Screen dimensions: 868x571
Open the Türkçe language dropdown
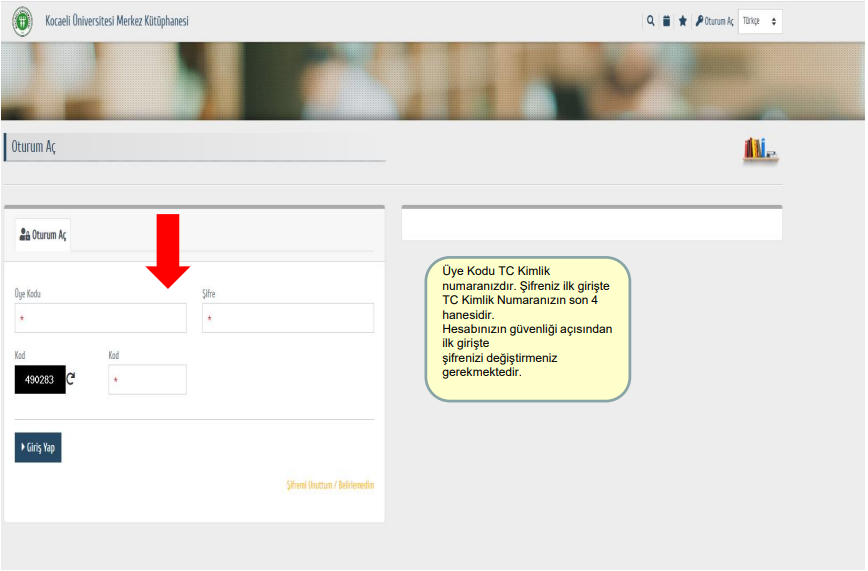coord(760,21)
